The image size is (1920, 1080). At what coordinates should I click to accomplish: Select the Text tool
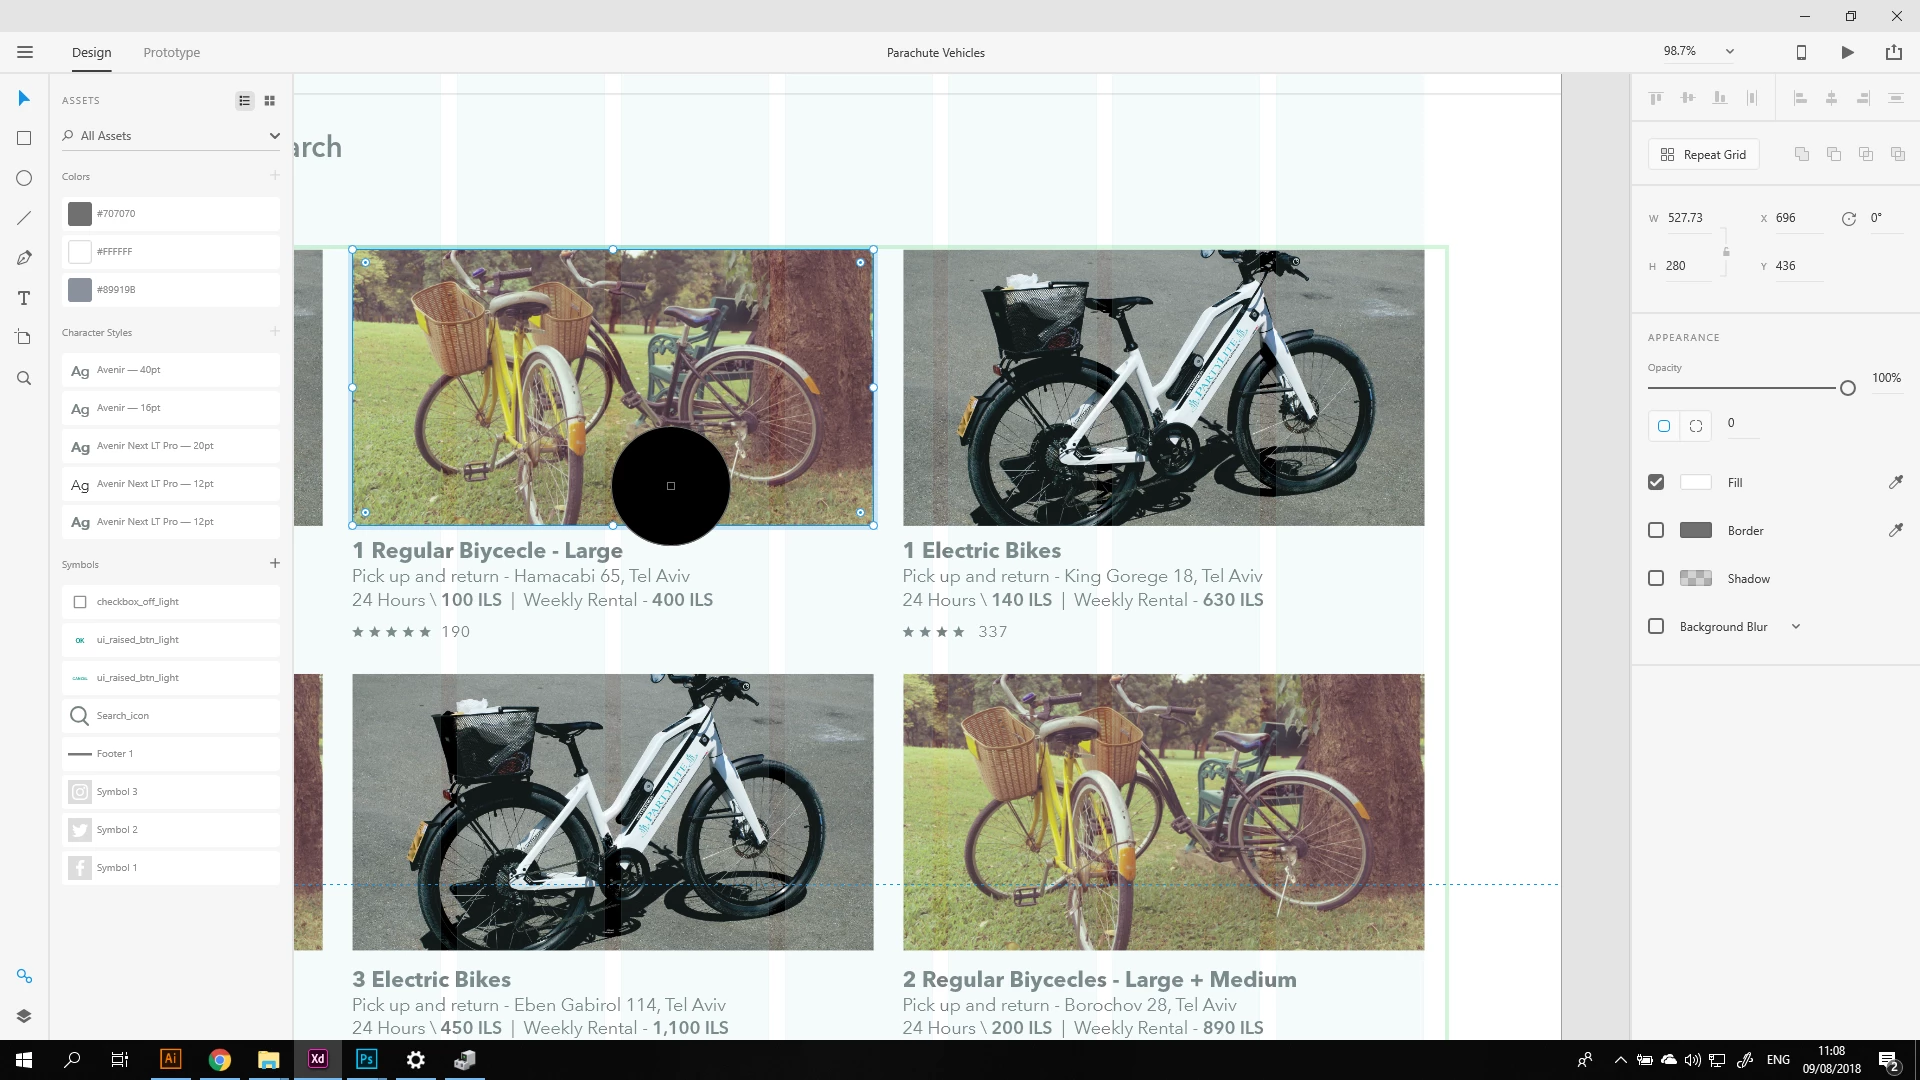point(24,298)
